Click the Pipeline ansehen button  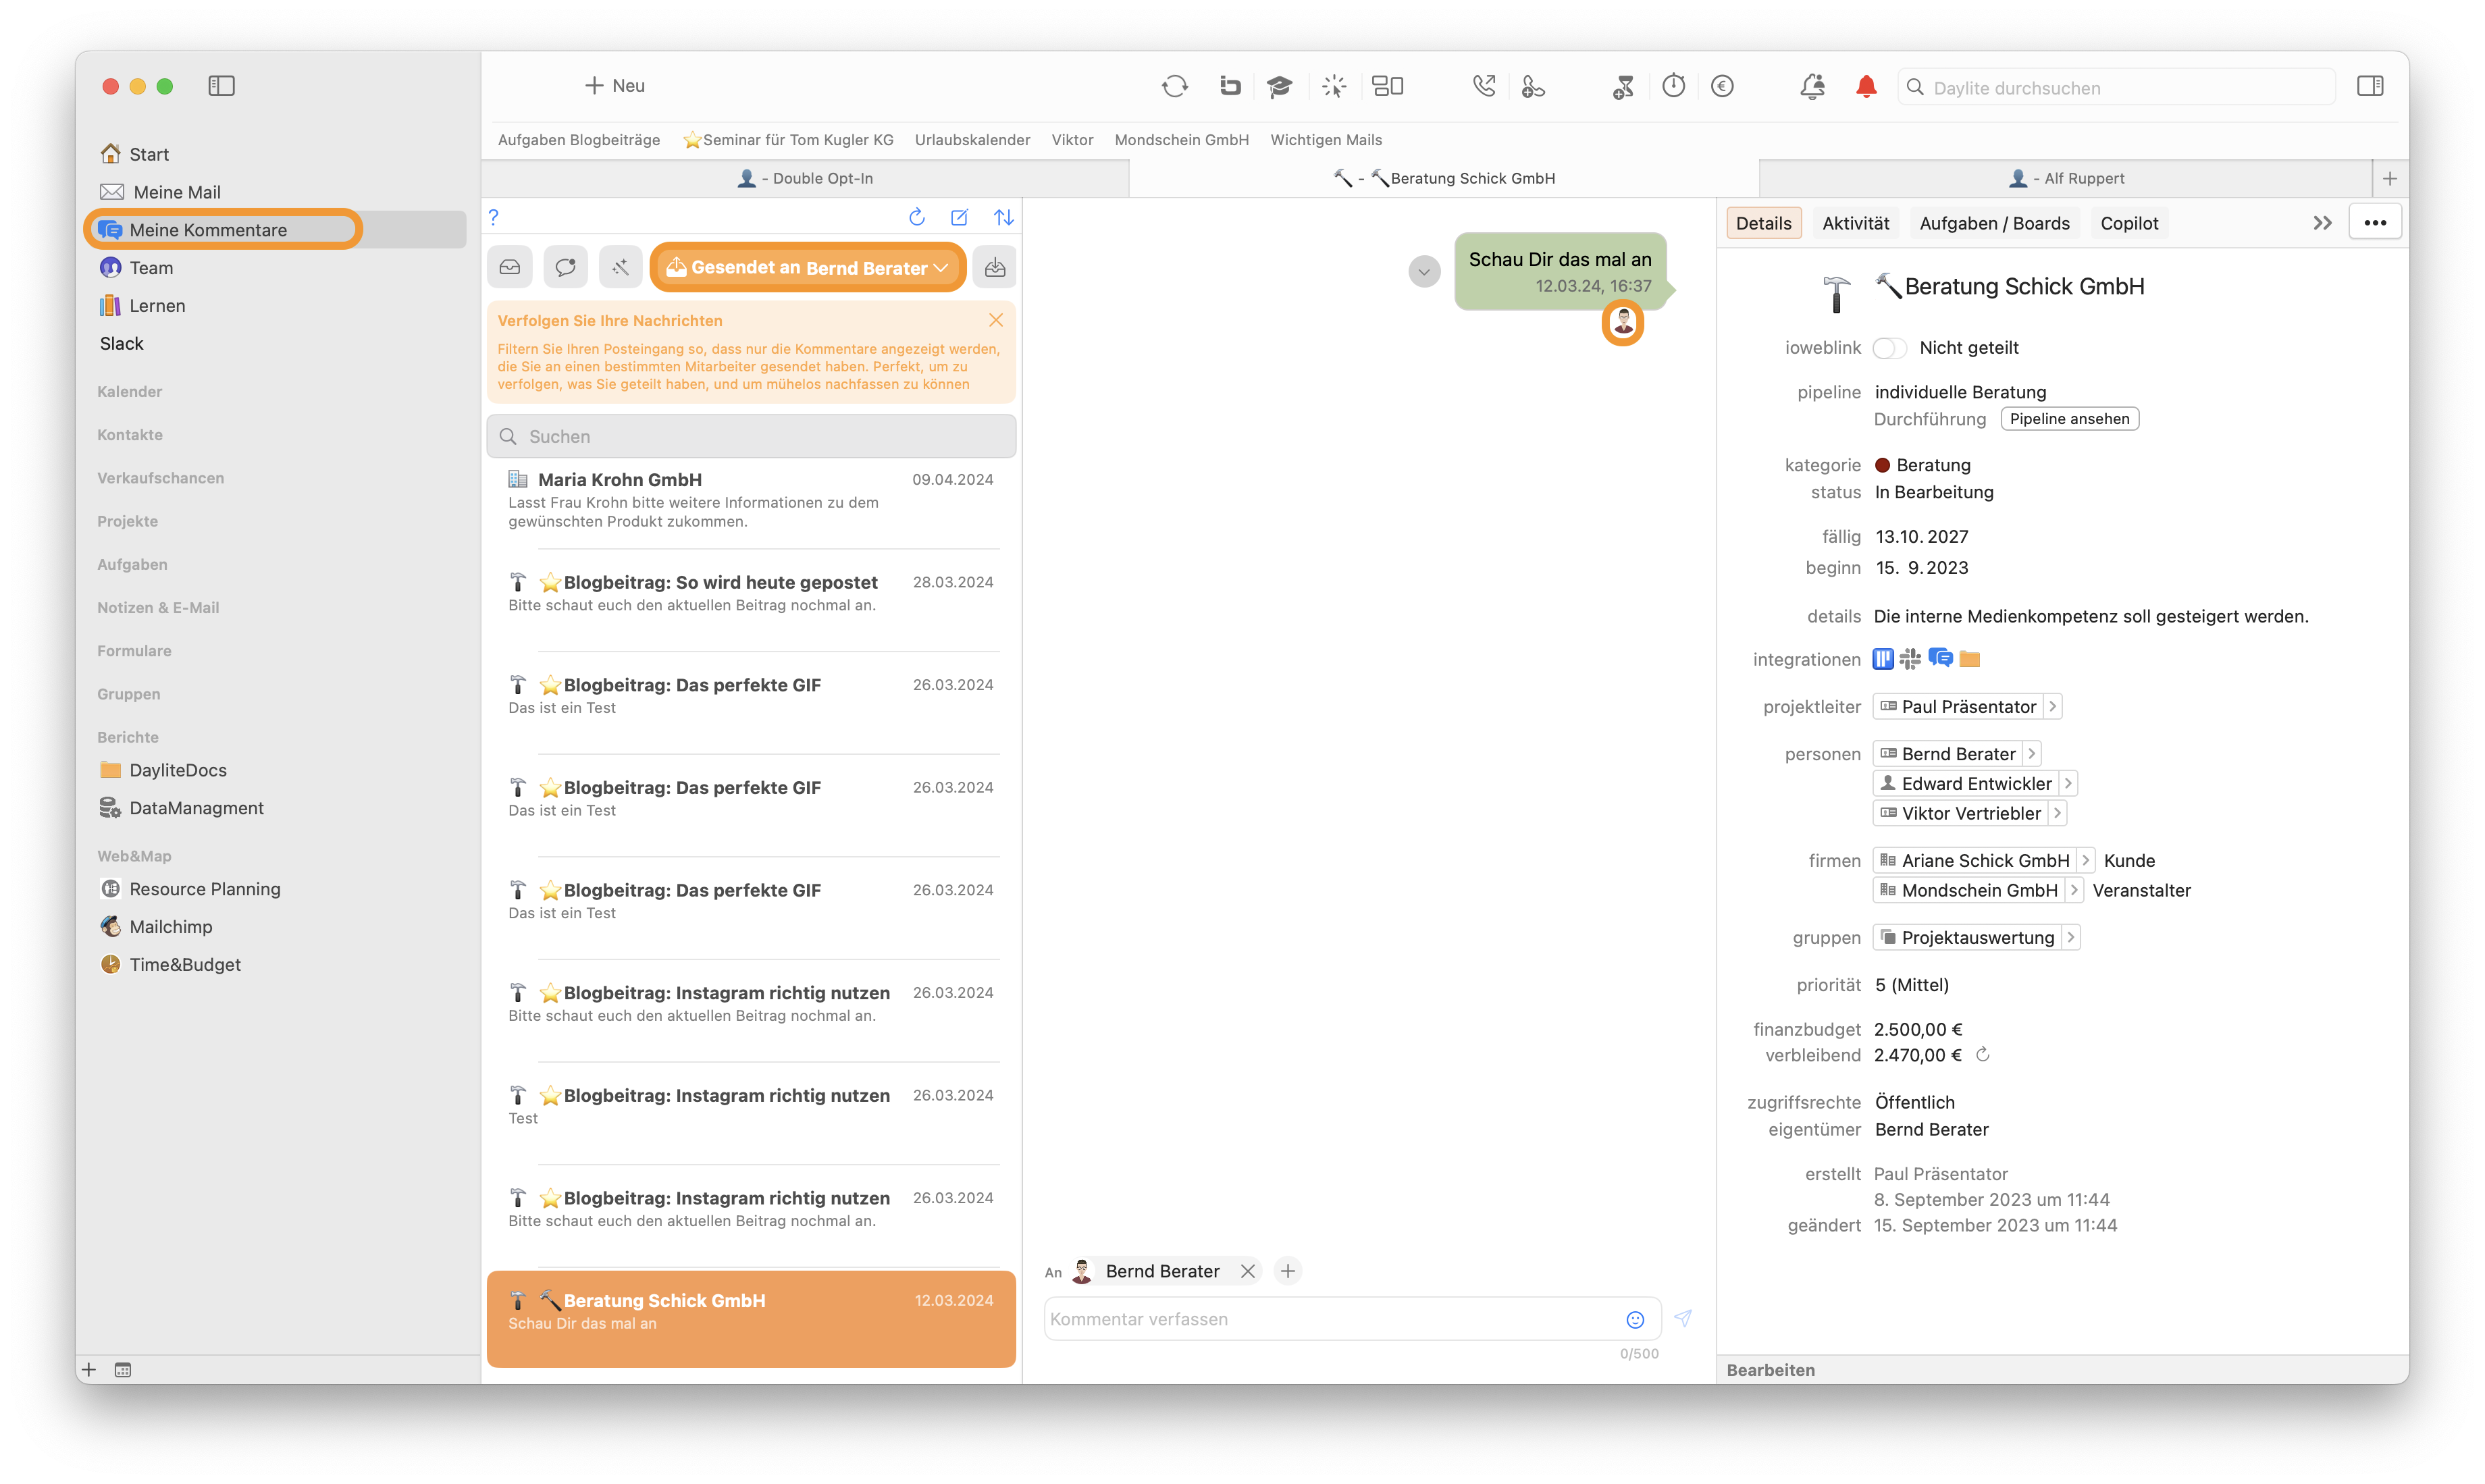pyautogui.click(x=2069, y=419)
